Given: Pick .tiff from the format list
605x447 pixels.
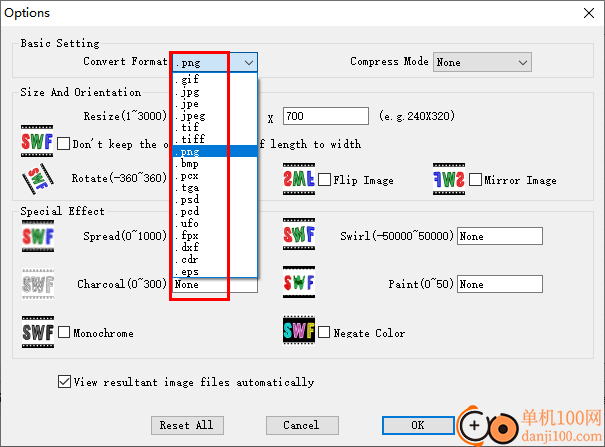Looking at the screenshot, I should click(215, 139).
